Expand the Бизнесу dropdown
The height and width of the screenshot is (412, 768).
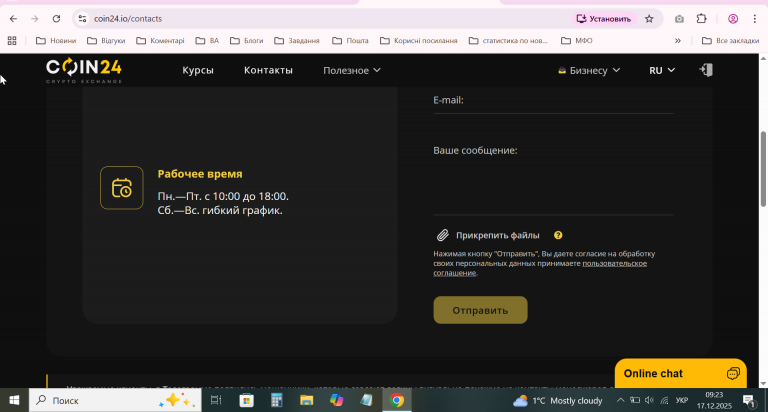click(x=589, y=71)
